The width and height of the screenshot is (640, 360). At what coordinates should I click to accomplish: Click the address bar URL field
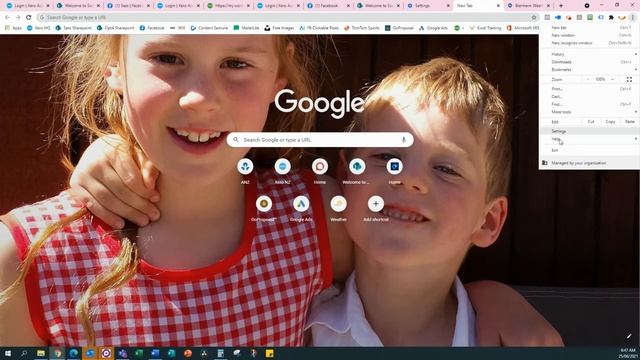tap(287, 18)
